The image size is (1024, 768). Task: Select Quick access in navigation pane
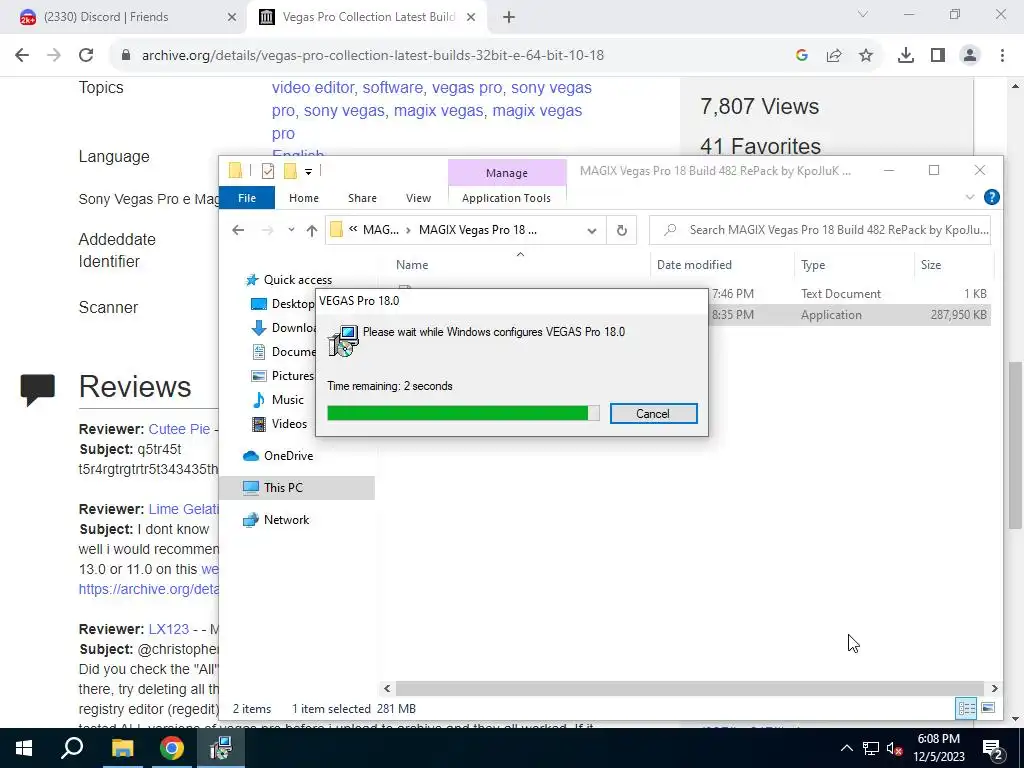tap(297, 280)
